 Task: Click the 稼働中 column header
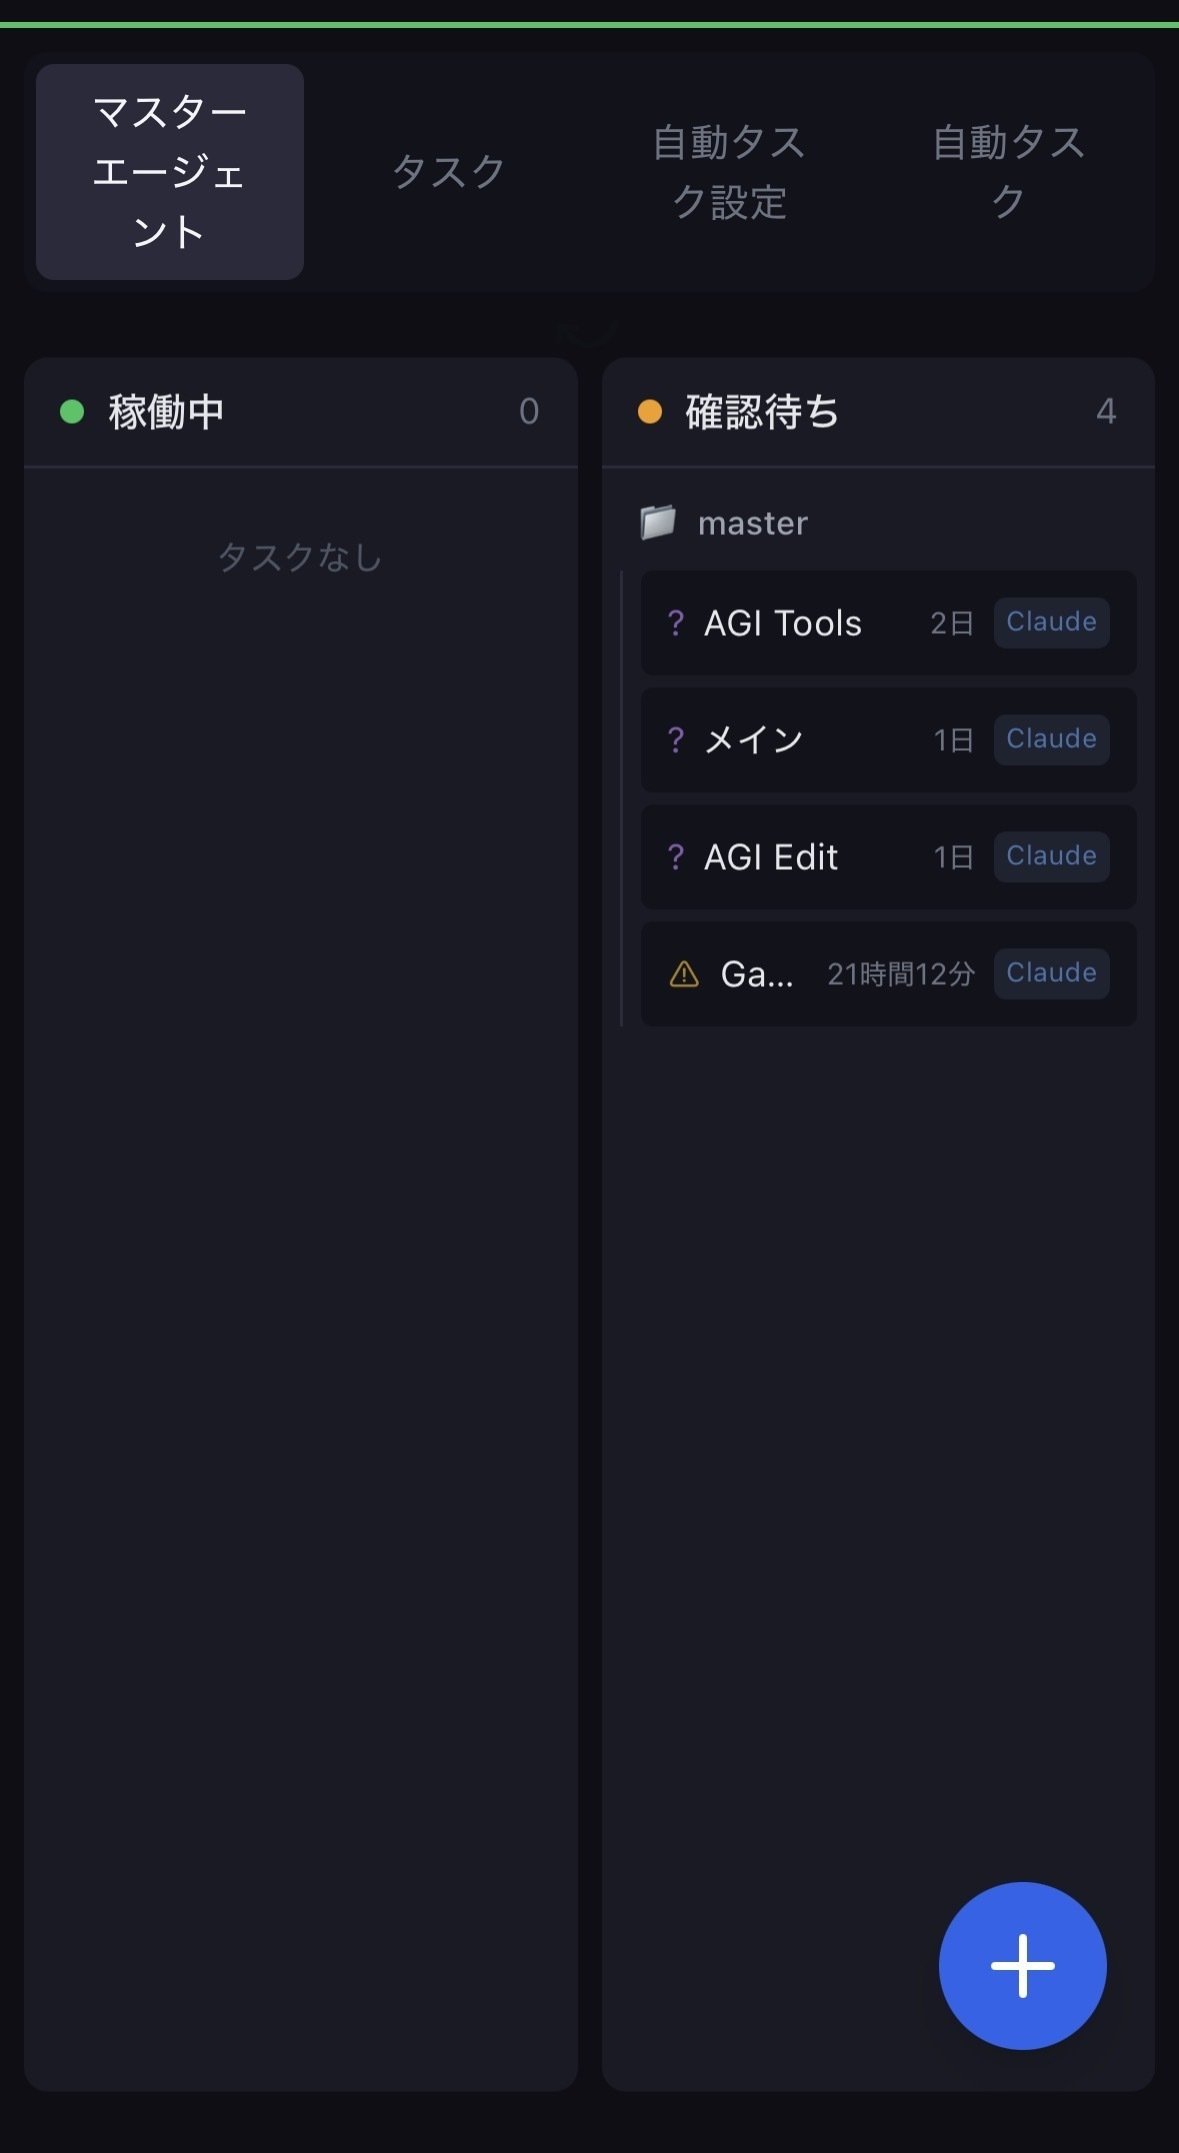[167, 412]
